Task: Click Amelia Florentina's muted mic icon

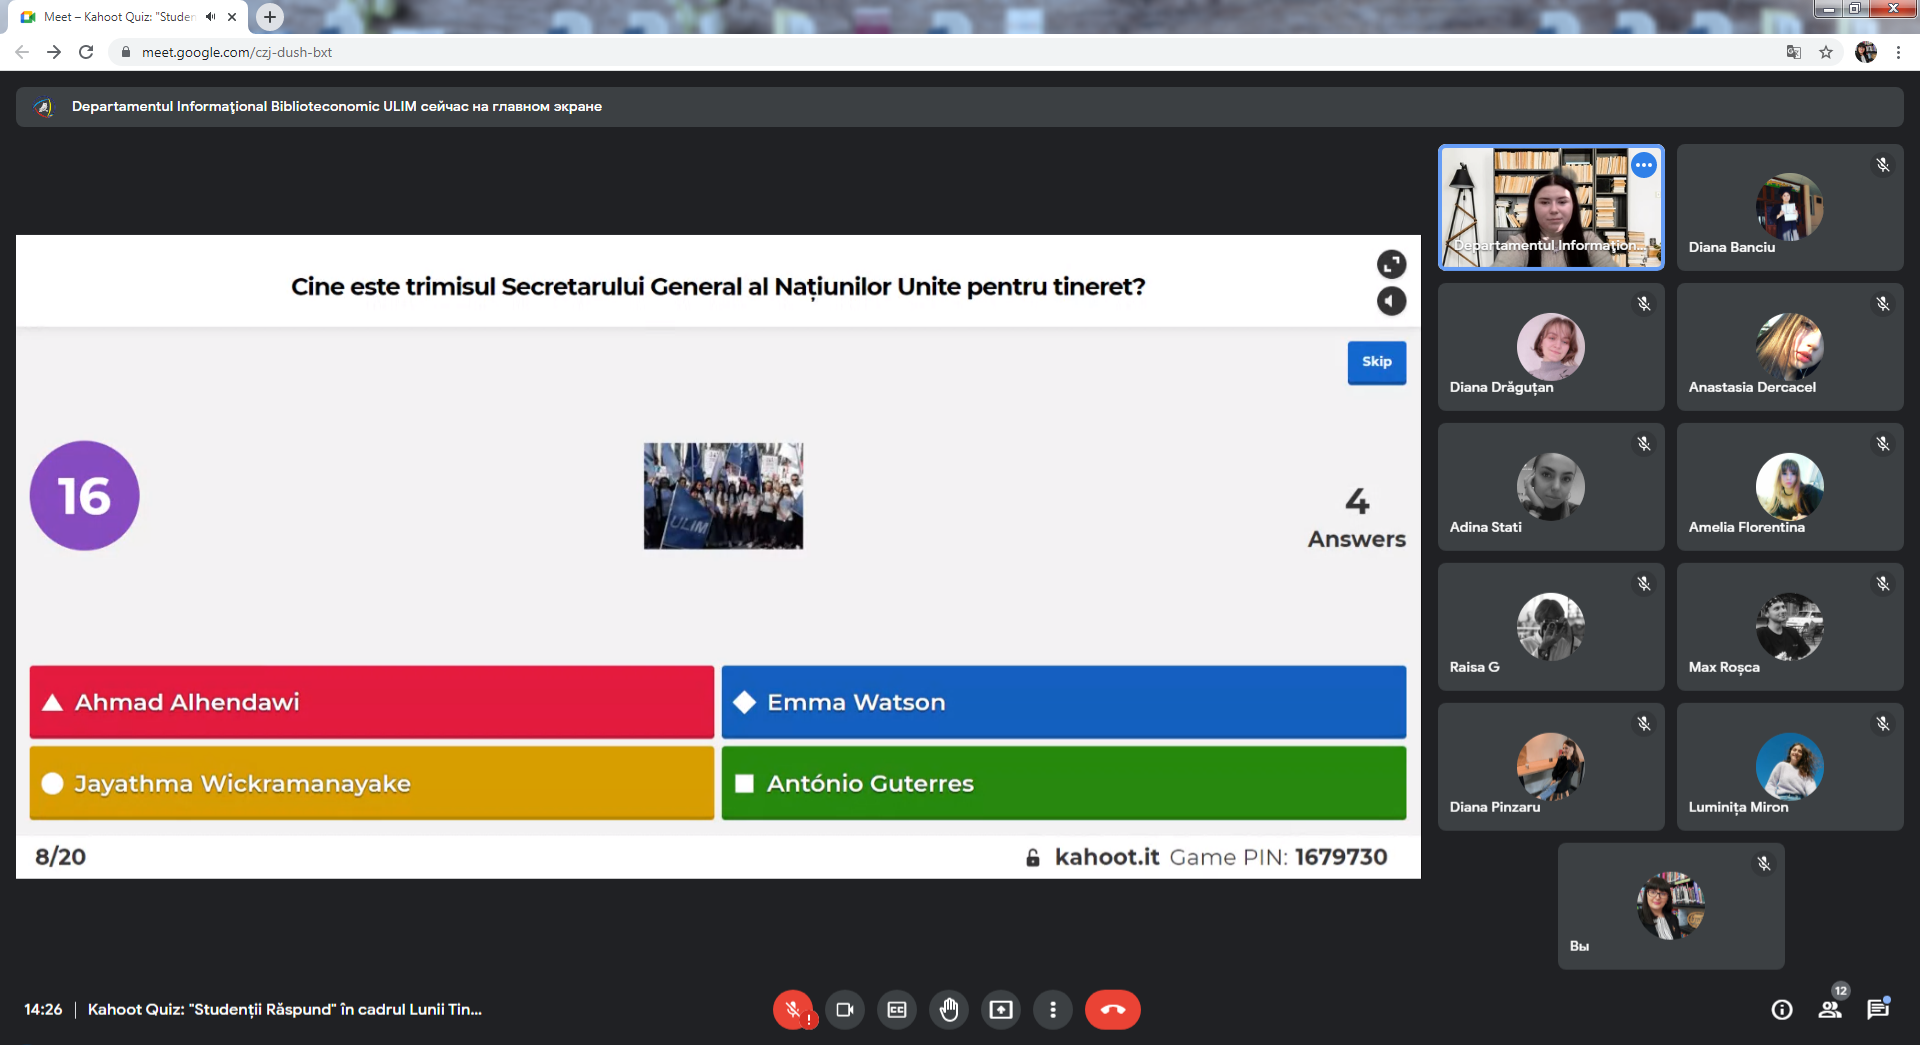Action: tap(1883, 444)
